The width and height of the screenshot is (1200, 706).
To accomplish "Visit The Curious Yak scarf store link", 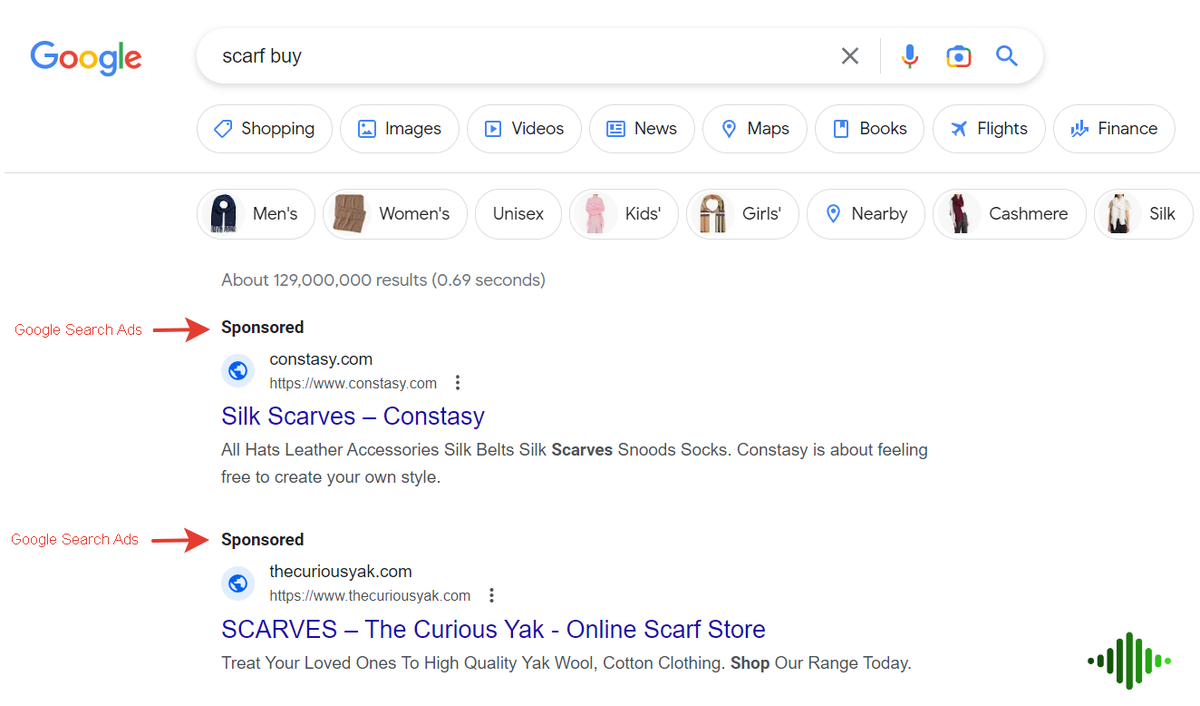I will tap(493, 629).
